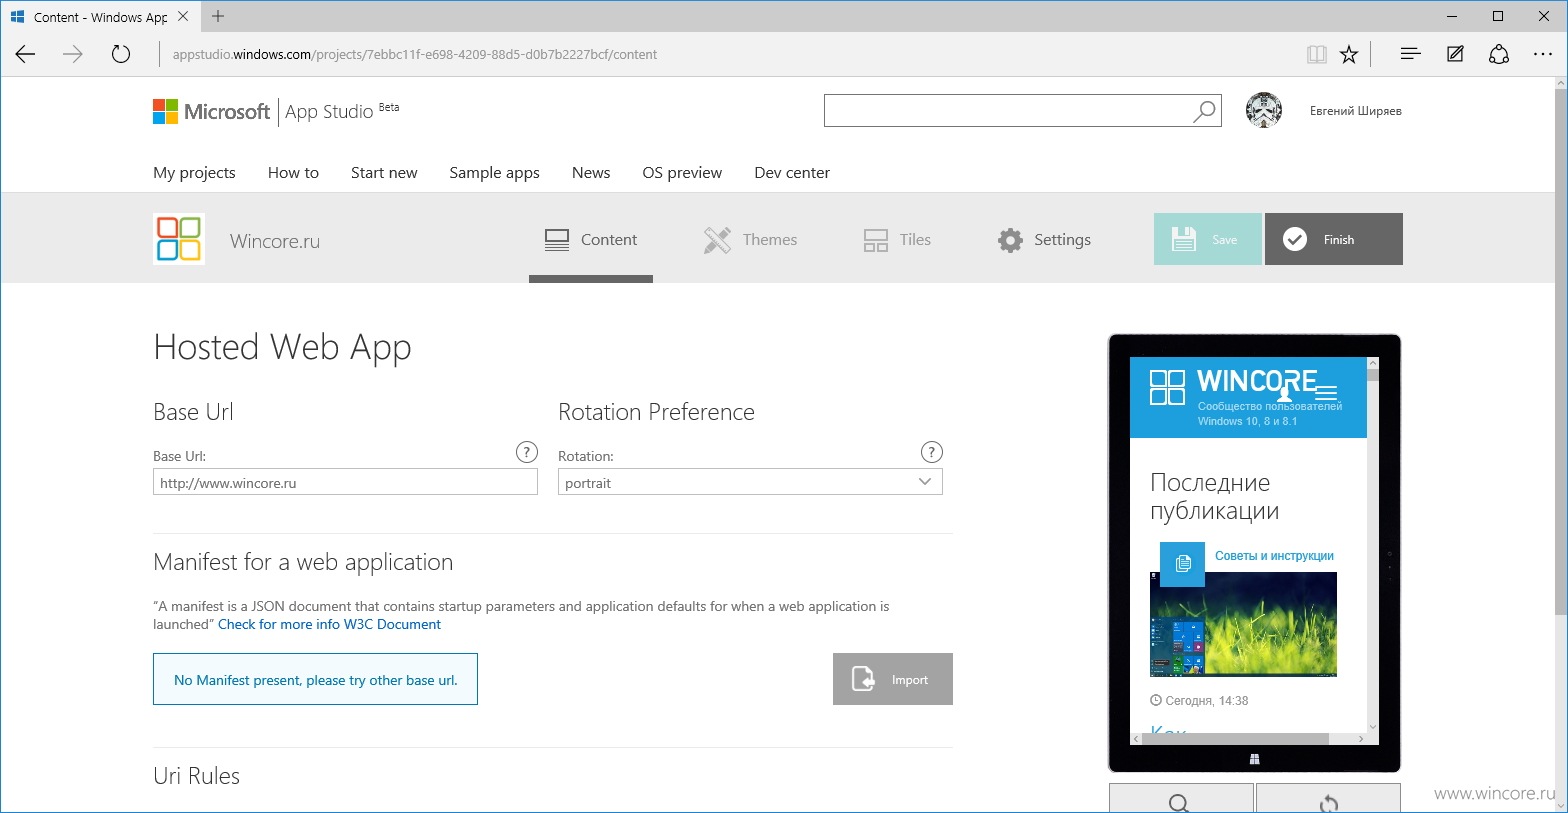Close the Content - Windows App tab
This screenshot has height=813, width=1568.
183,16
